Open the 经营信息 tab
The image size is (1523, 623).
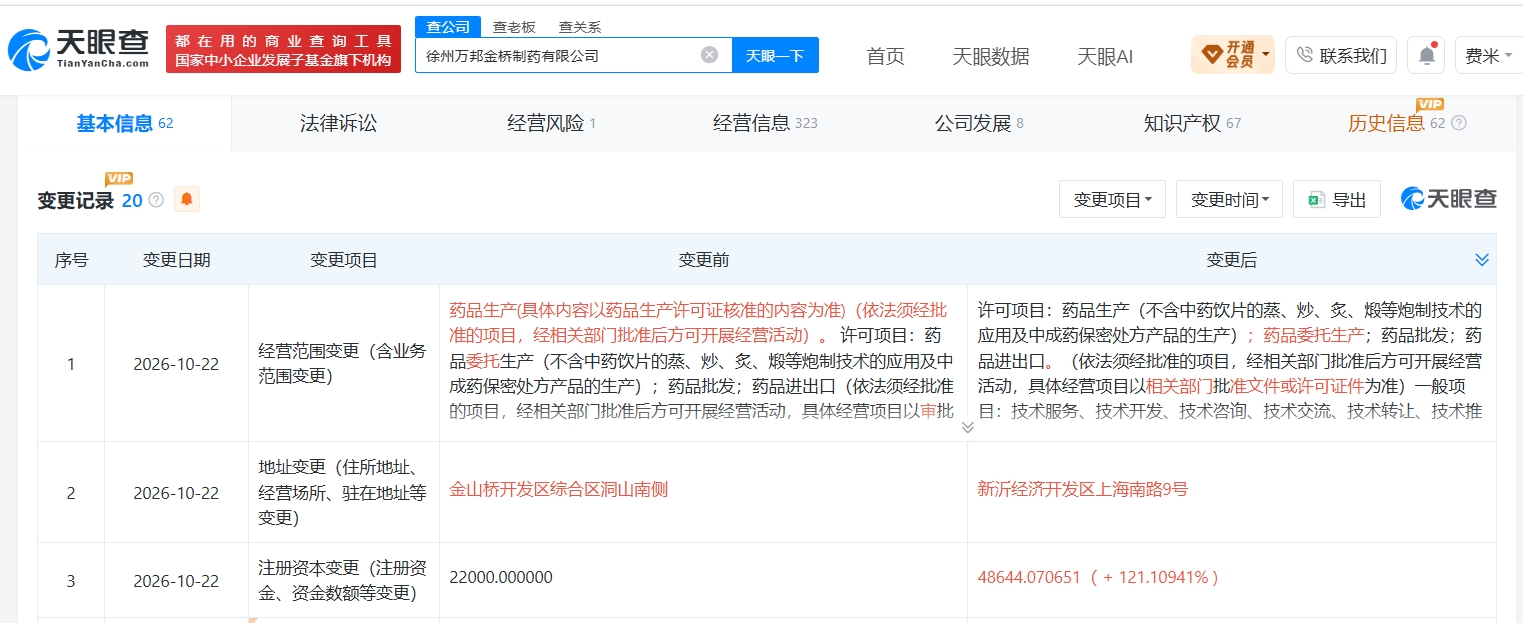[765, 124]
